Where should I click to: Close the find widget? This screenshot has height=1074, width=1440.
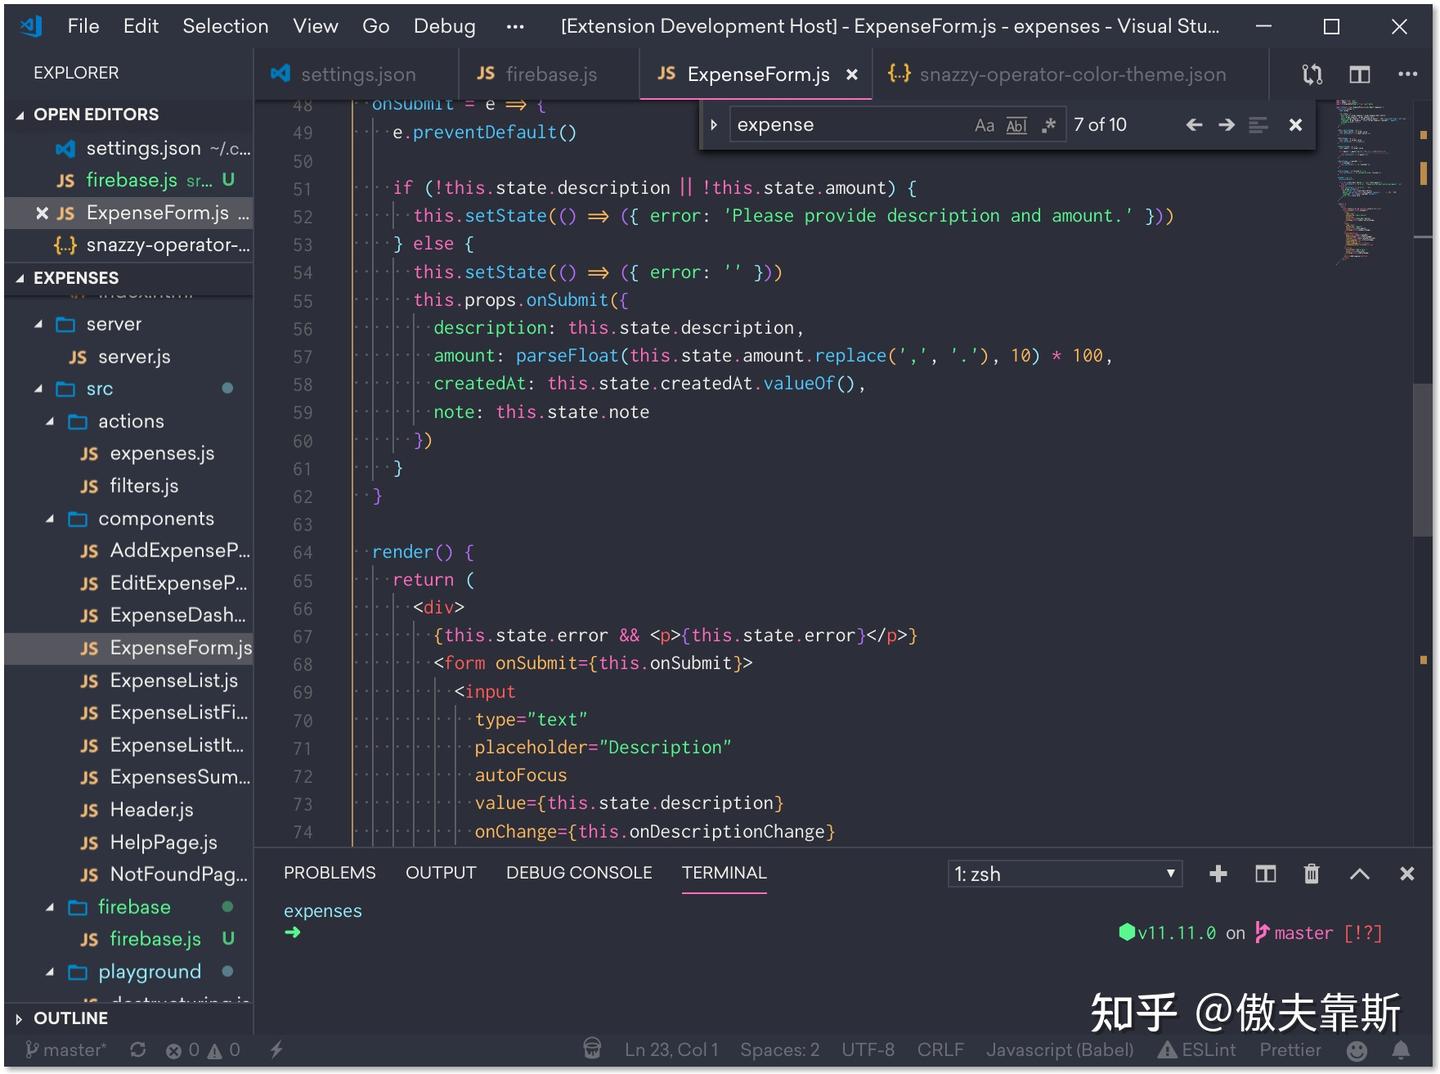point(1295,125)
